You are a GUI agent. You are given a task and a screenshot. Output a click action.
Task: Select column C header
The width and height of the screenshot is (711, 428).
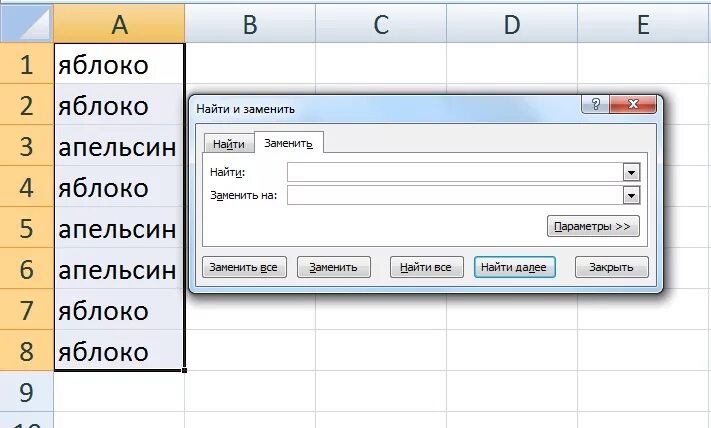(x=381, y=24)
